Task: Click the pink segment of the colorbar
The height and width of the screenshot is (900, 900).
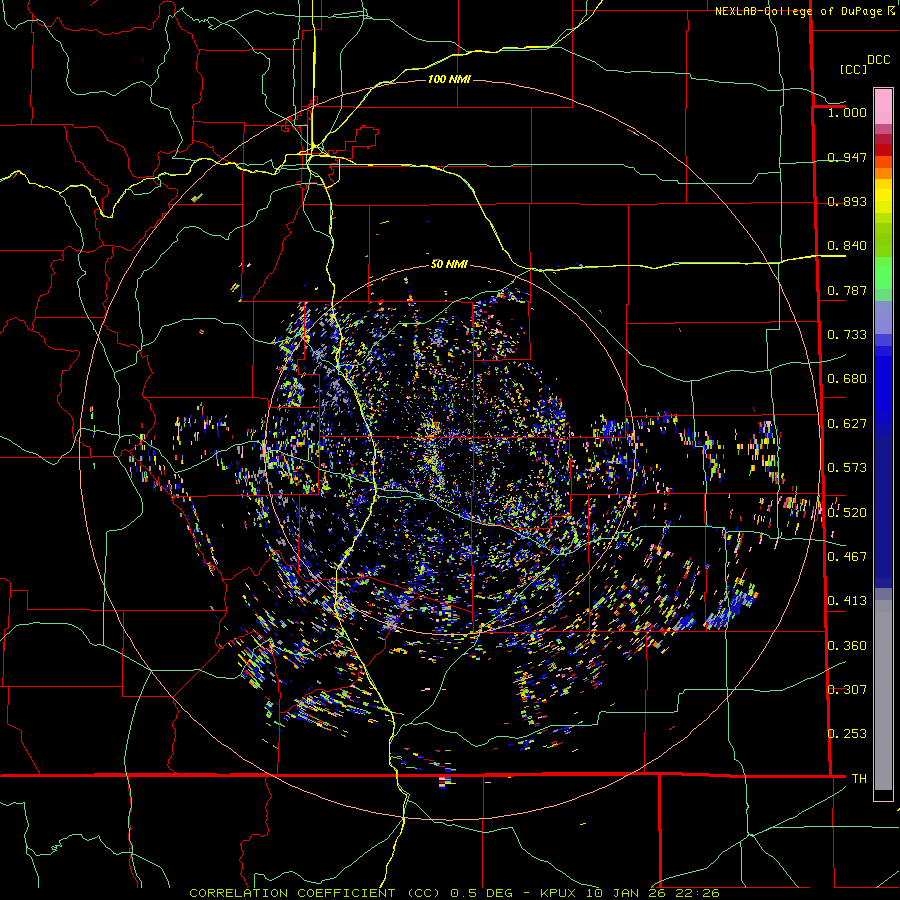Action: pyautogui.click(x=883, y=107)
